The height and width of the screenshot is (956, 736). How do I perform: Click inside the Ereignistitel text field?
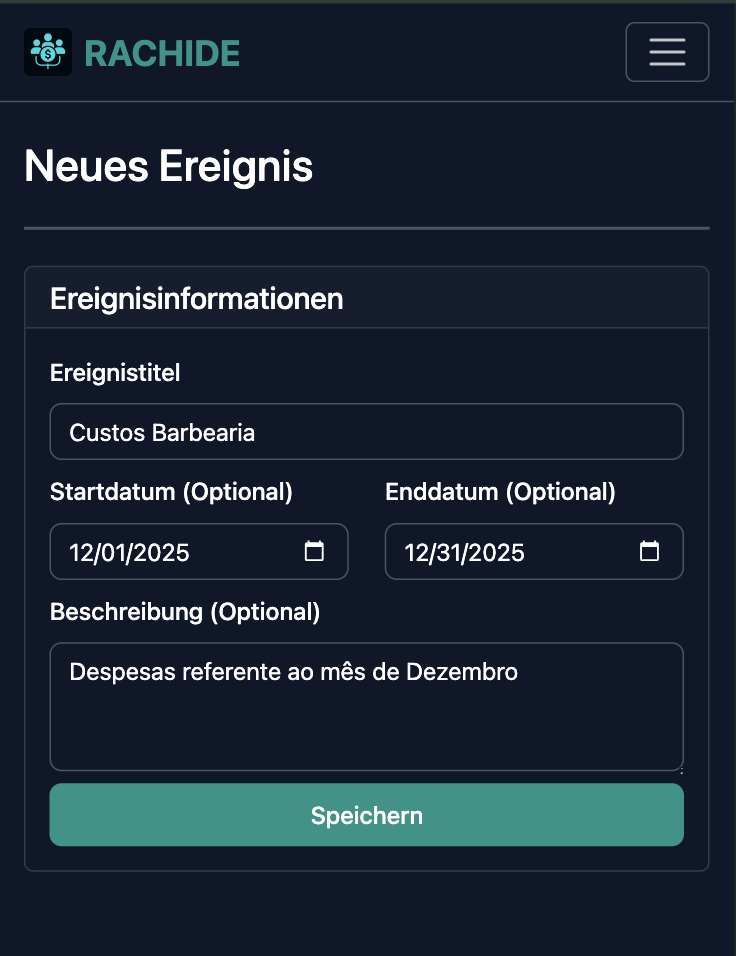tap(366, 431)
